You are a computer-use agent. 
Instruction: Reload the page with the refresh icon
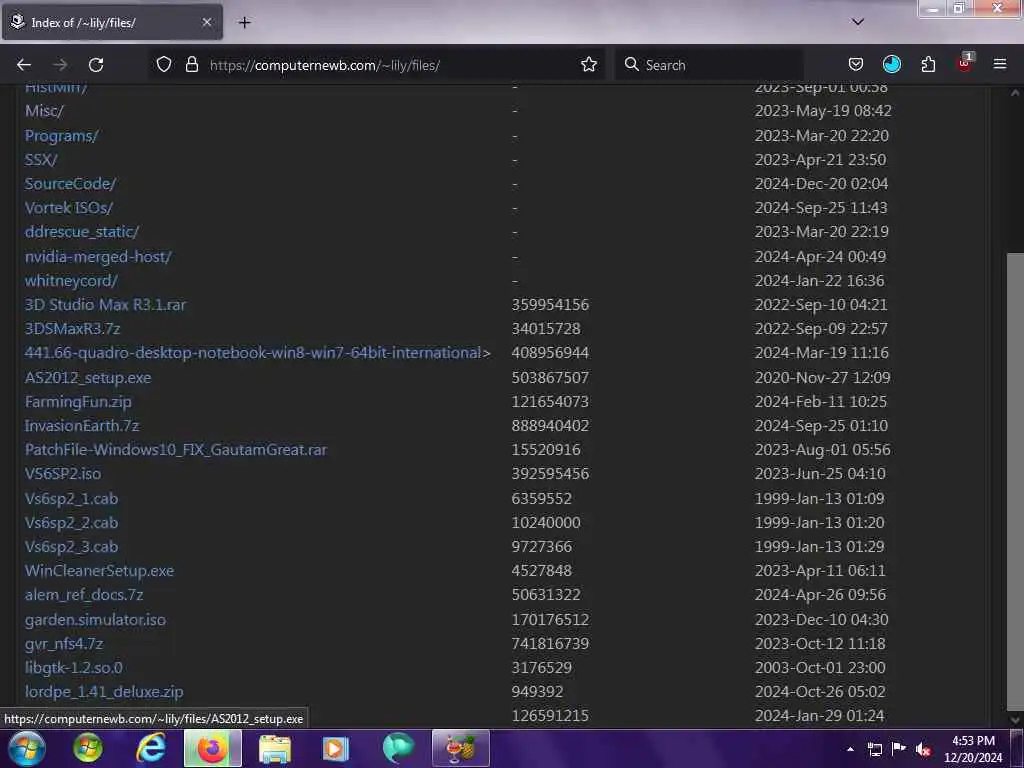[x=96, y=65]
